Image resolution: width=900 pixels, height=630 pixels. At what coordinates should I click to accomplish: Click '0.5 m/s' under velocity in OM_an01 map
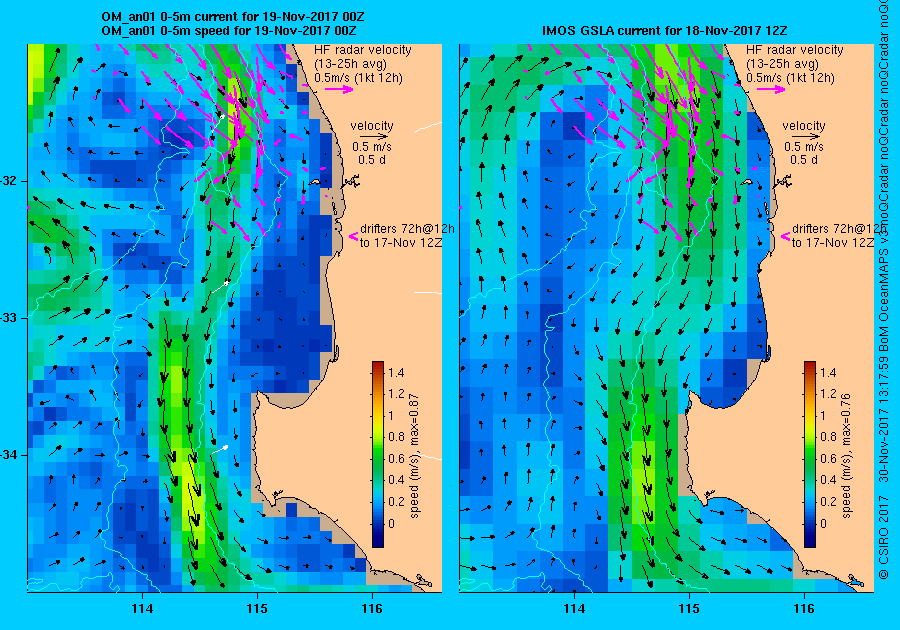[372, 147]
